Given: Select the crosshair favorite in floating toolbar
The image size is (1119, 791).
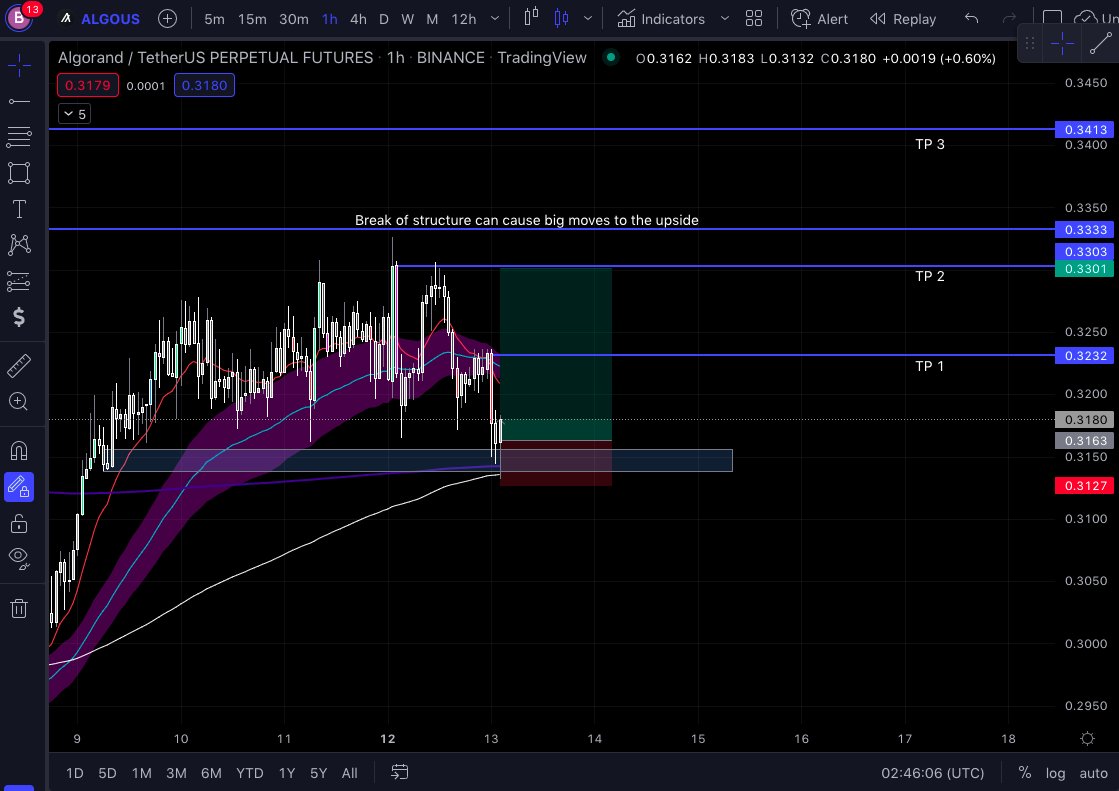Looking at the screenshot, I should pos(1062,44).
